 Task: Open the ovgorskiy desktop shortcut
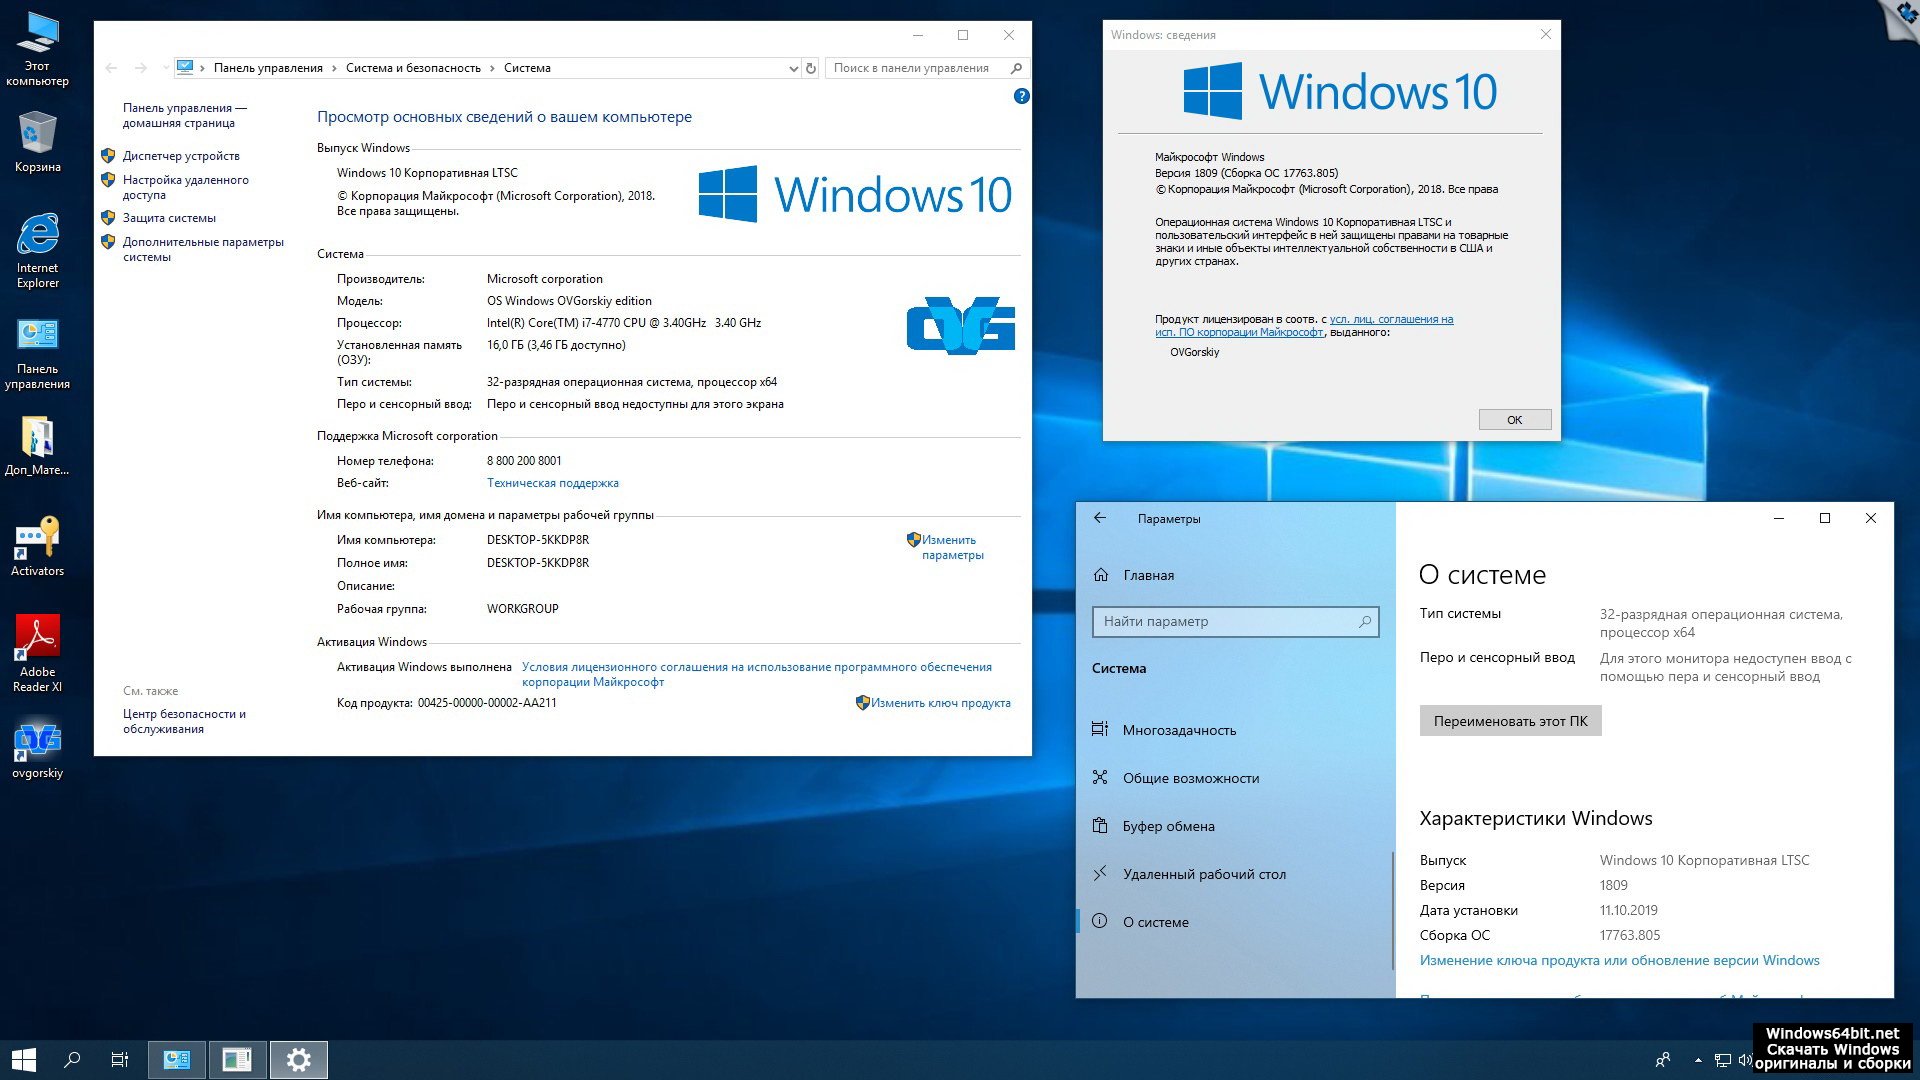tap(37, 748)
